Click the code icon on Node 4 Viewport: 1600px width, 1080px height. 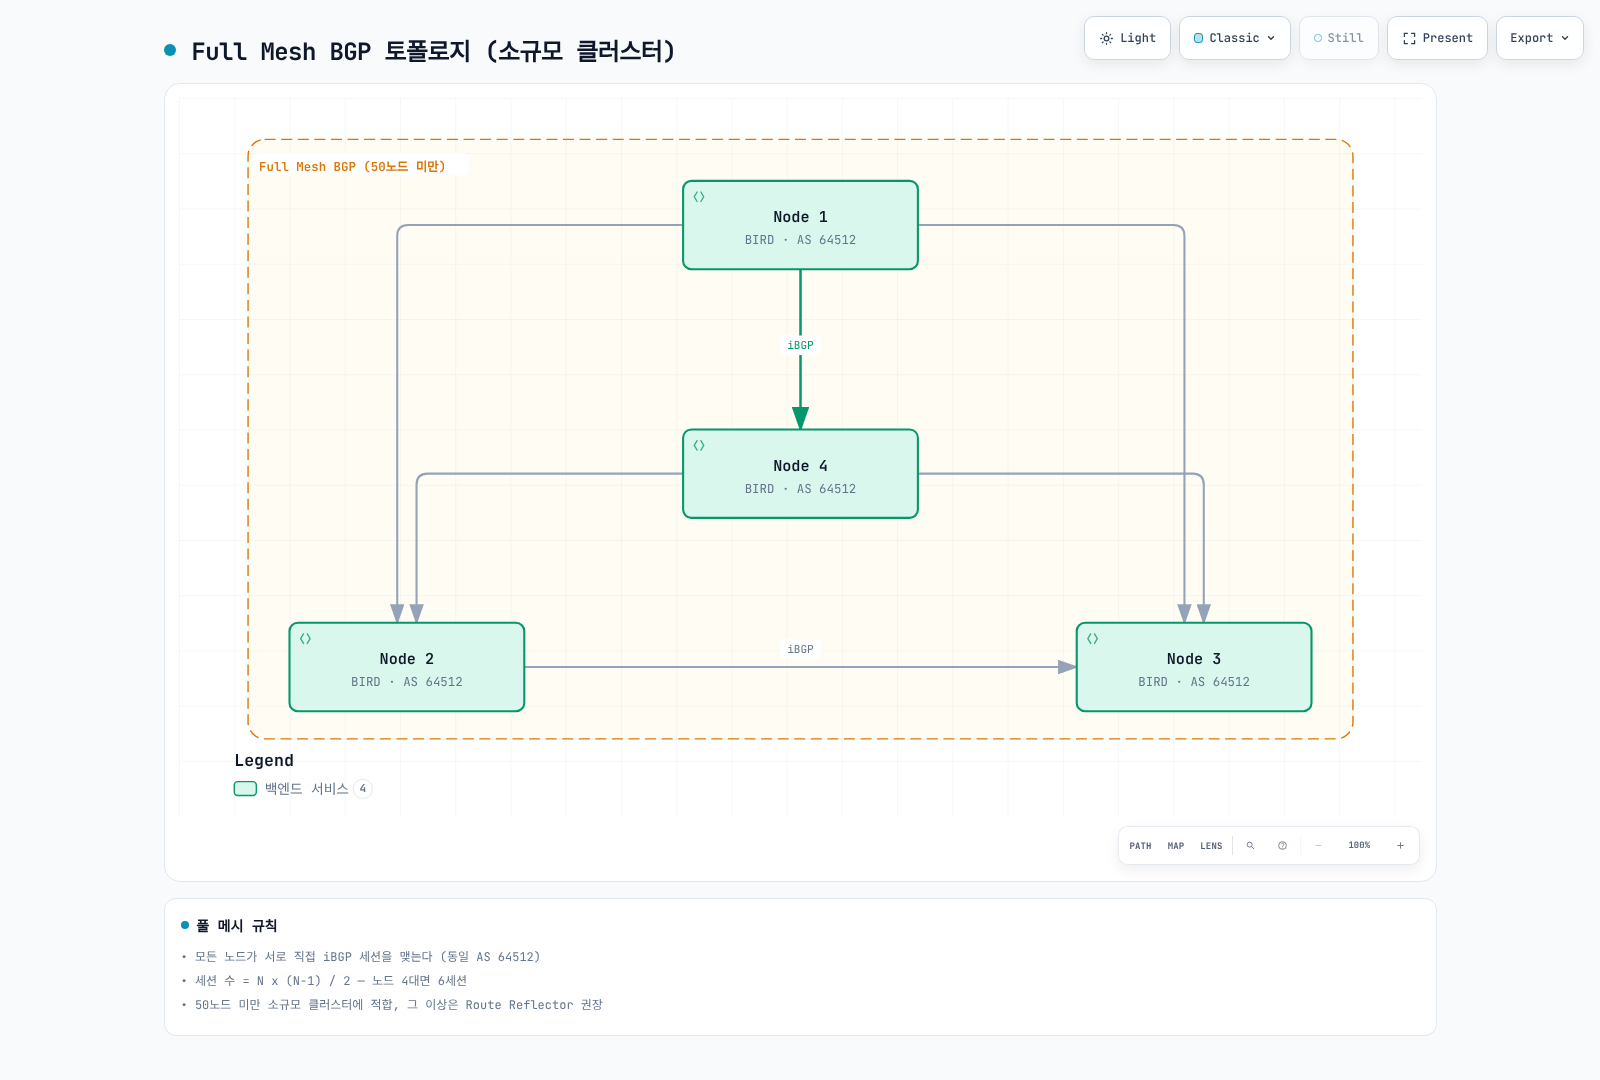pos(699,446)
